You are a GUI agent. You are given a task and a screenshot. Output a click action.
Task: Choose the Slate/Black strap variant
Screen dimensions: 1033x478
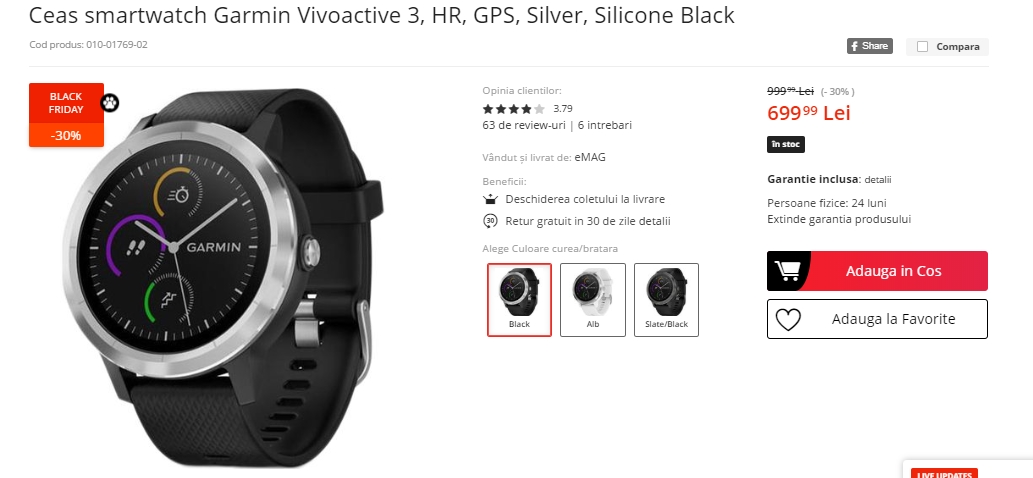(x=666, y=300)
